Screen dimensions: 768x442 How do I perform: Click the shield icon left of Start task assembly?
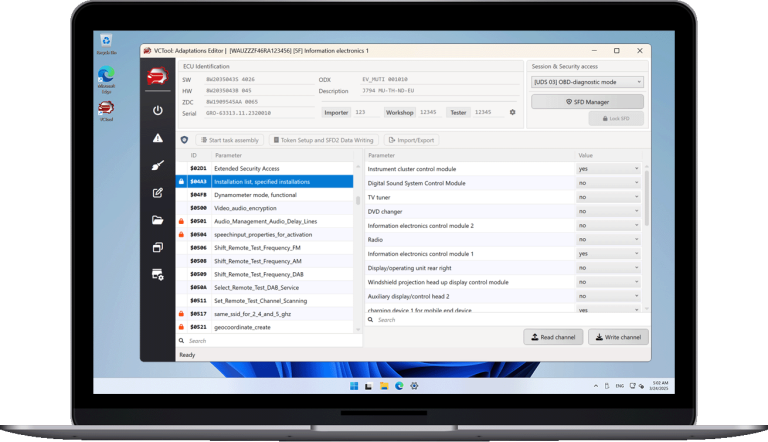point(184,140)
